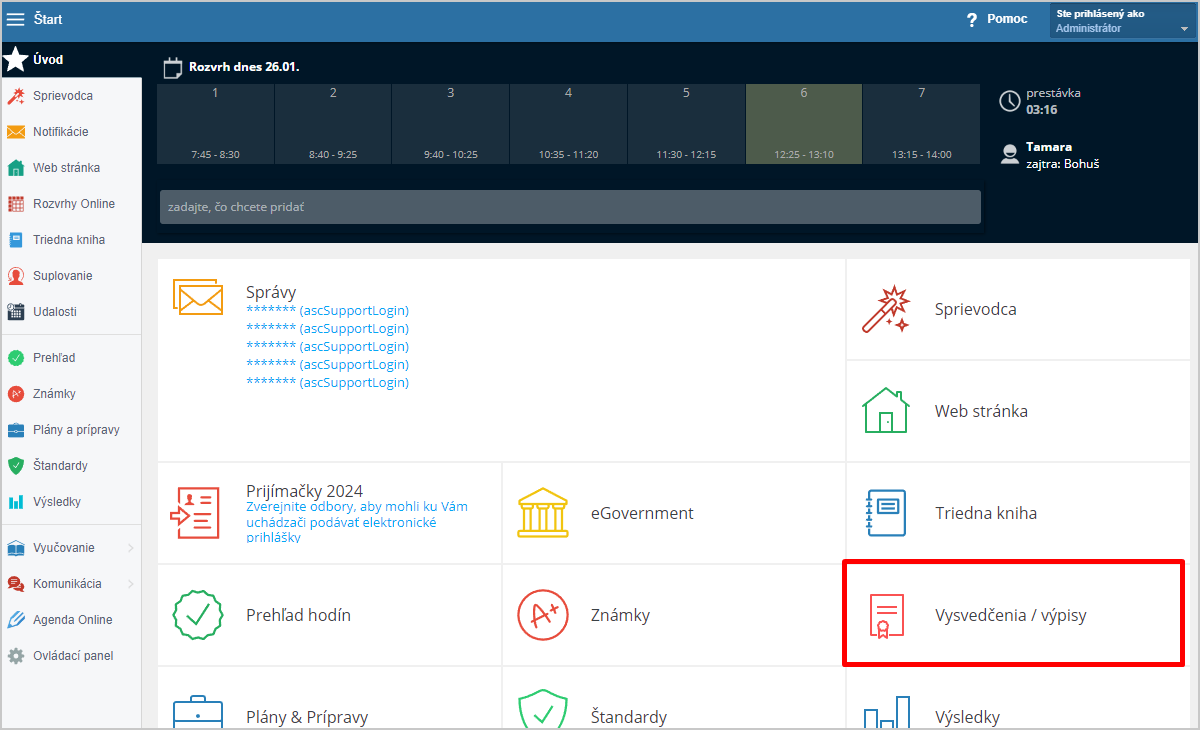Image resolution: width=1200 pixels, height=730 pixels.
Task: Select lesson period 1 at 7:45 - 8:30
Action: (215, 124)
